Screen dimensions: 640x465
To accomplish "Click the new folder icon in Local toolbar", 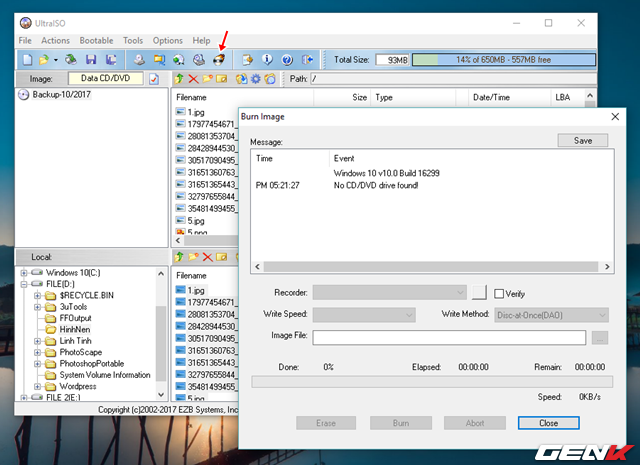I will tap(193, 257).
